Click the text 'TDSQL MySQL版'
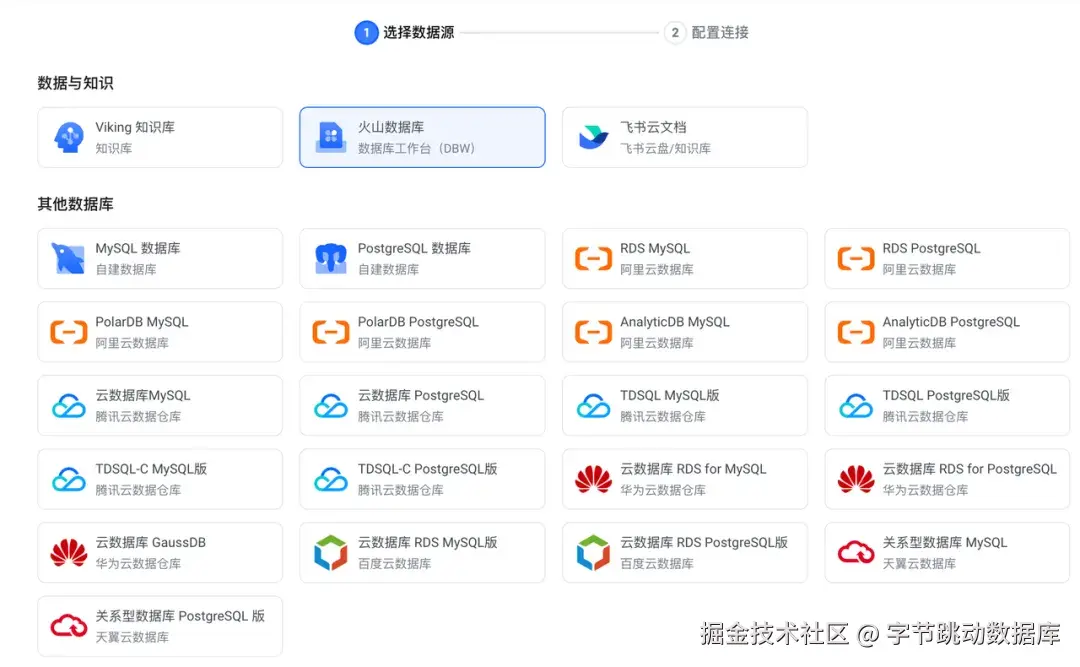The height and width of the screenshot is (667, 1080). click(669, 396)
